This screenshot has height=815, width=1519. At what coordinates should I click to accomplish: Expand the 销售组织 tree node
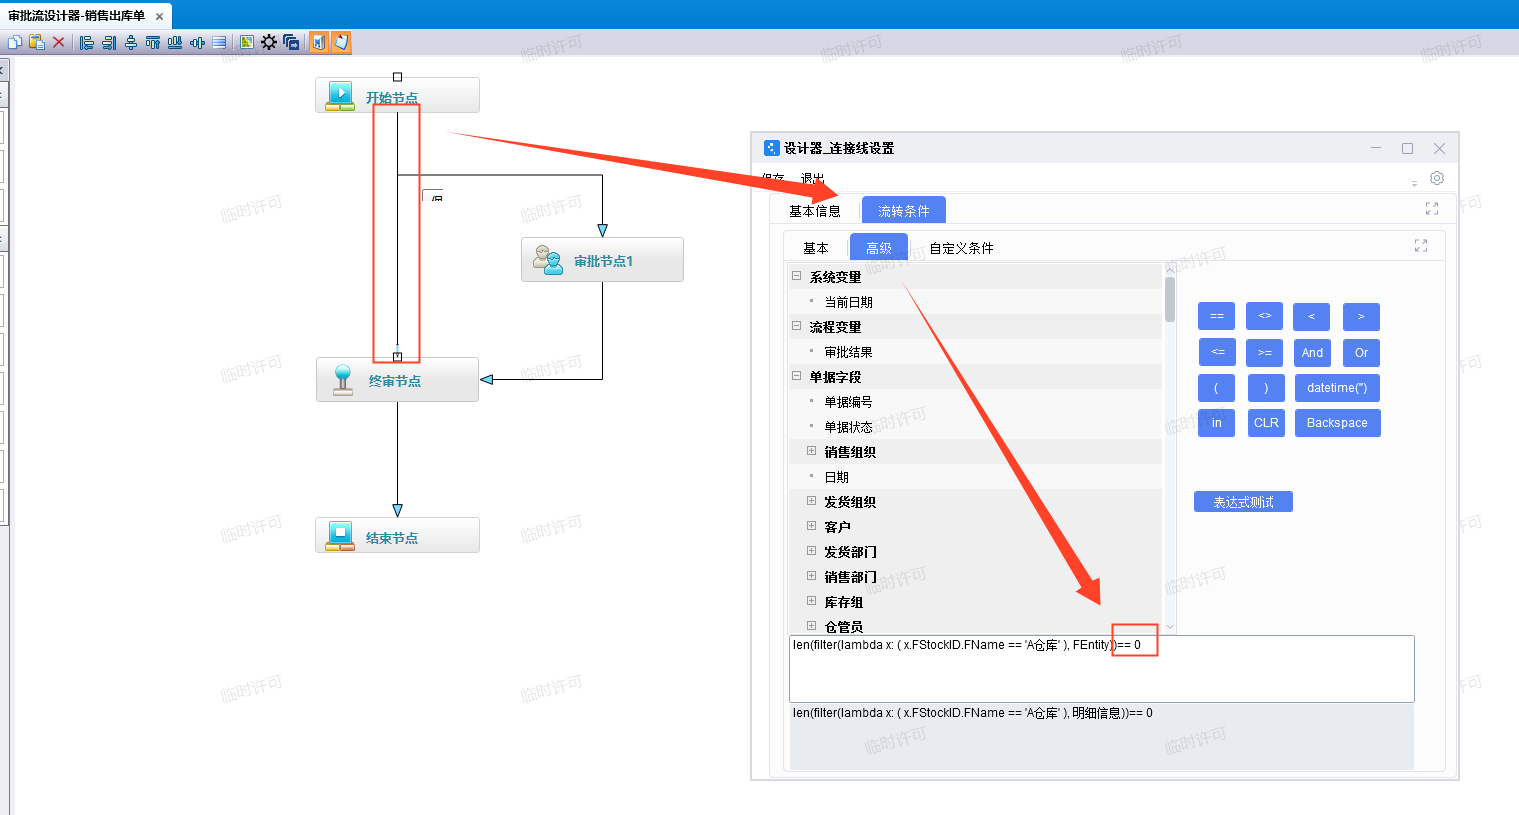click(x=812, y=451)
